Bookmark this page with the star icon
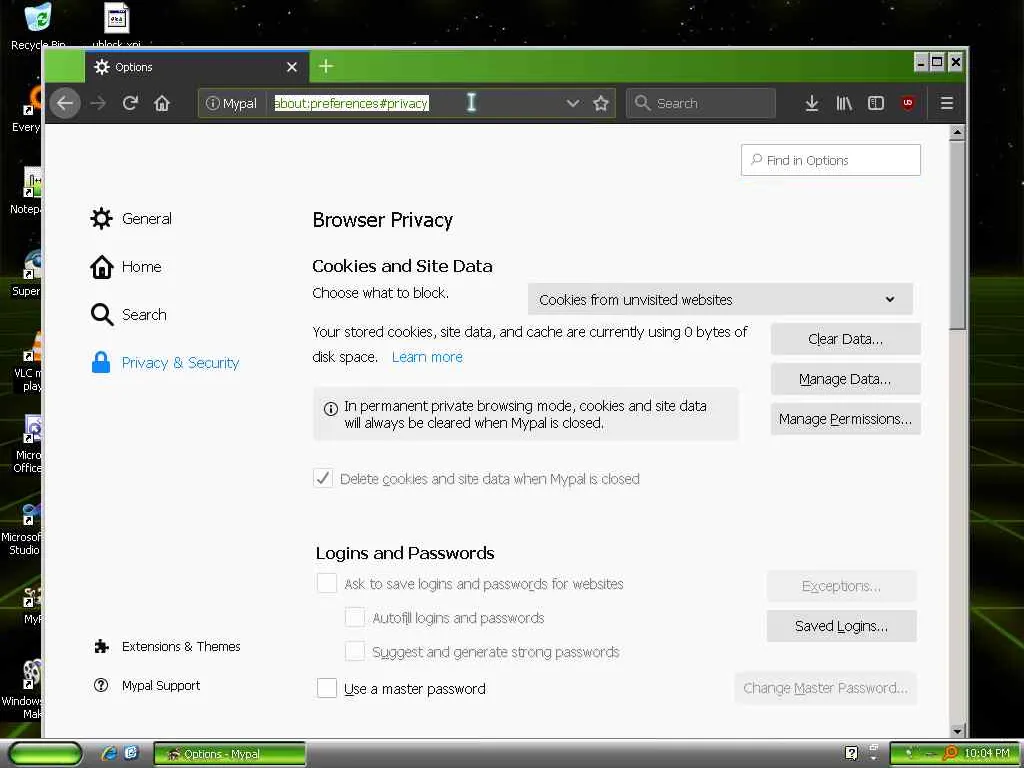The height and width of the screenshot is (768, 1024). click(x=600, y=103)
